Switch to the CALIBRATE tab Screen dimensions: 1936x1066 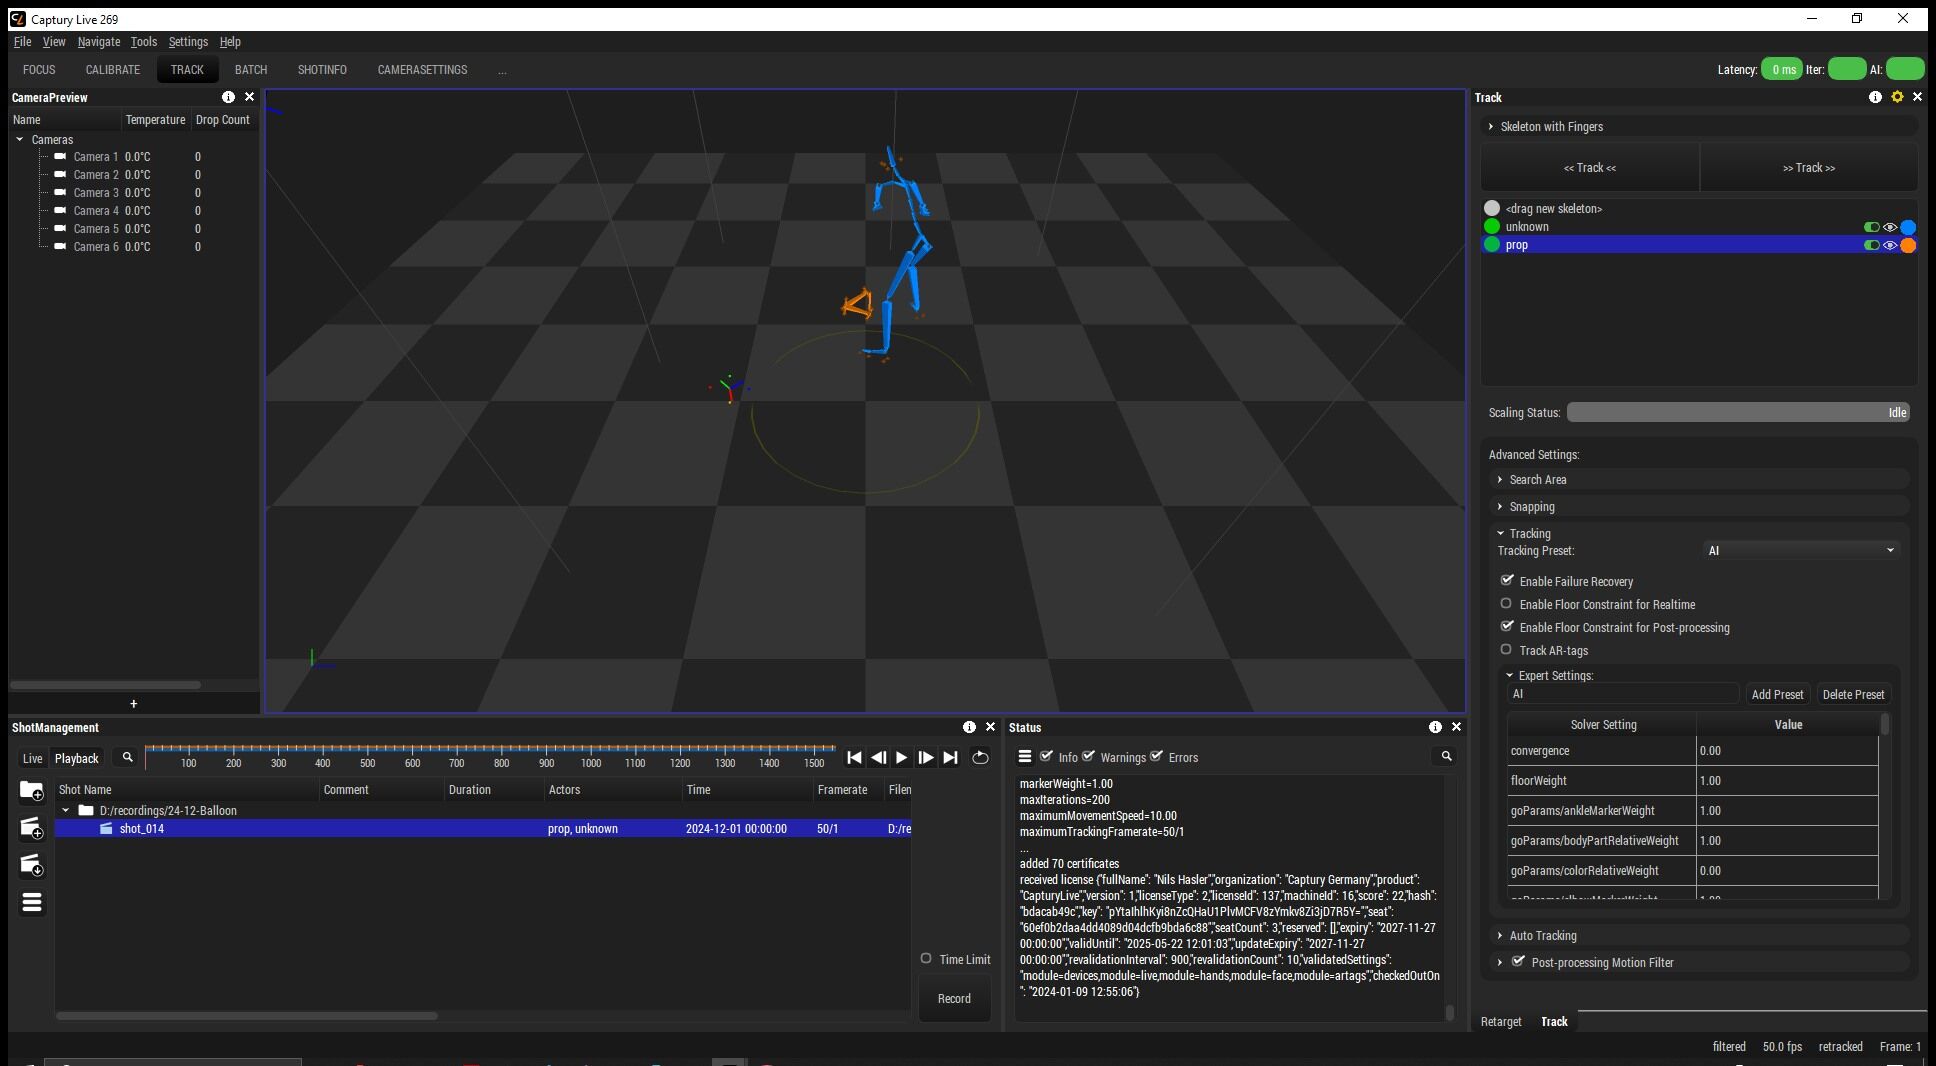click(112, 70)
